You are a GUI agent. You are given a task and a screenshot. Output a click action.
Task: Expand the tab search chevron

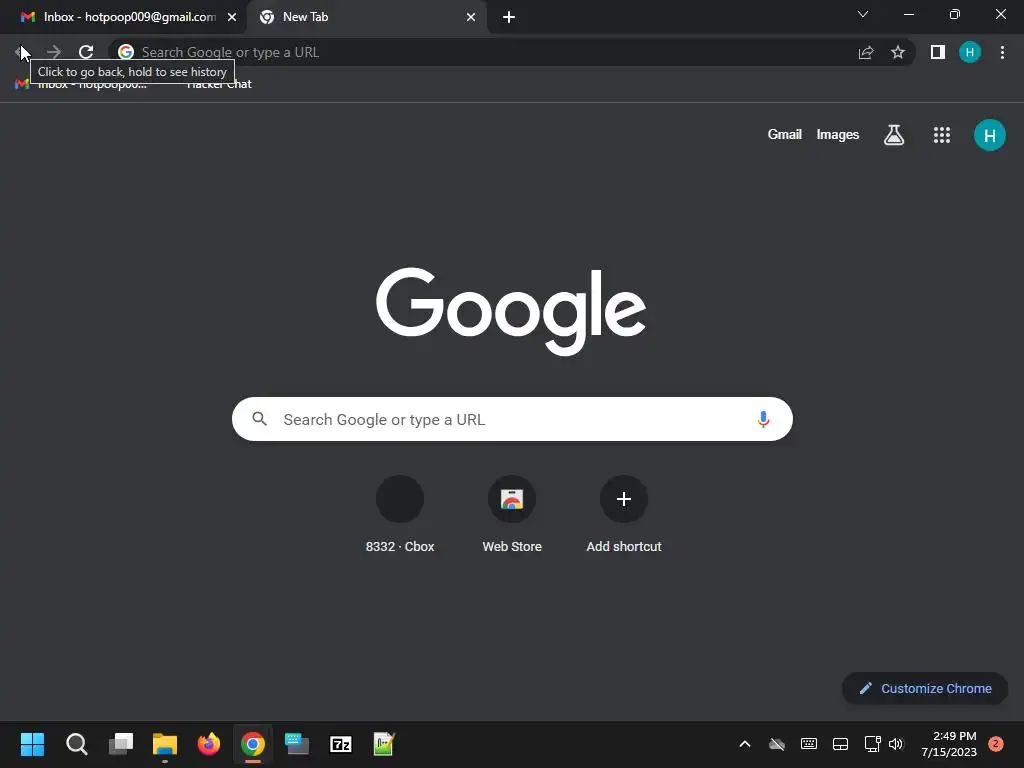863,14
